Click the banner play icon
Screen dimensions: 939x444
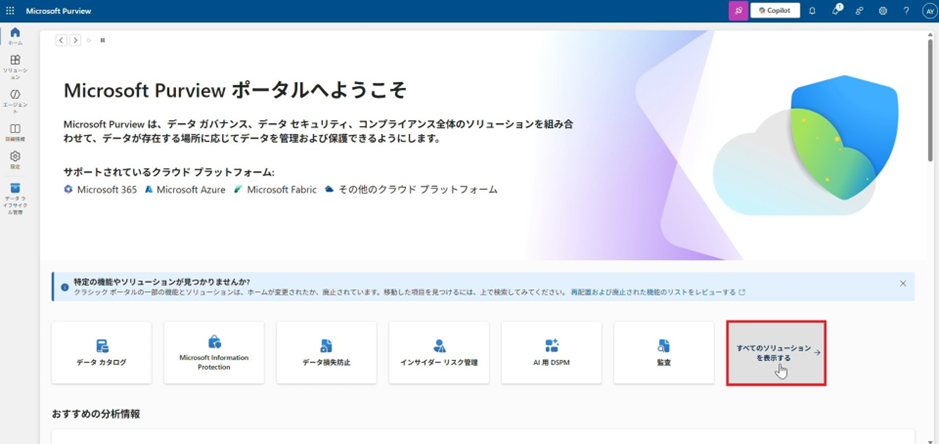point(89,40)
